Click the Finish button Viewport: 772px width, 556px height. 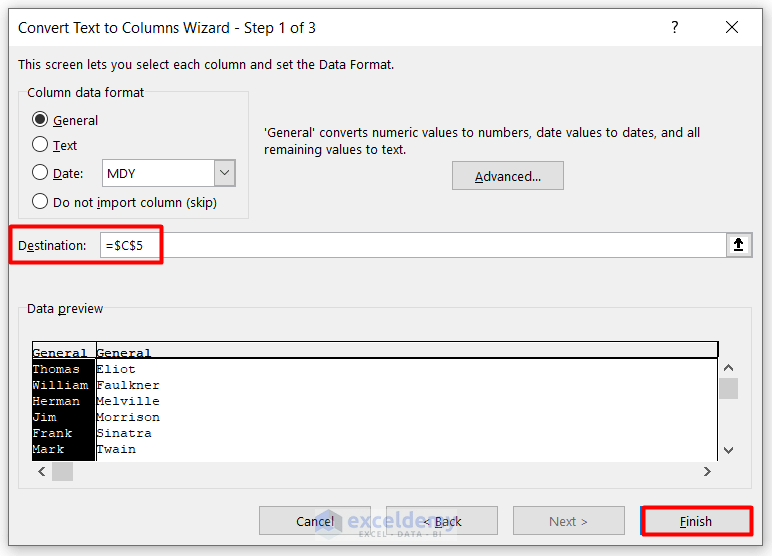(x=696, y=521)
